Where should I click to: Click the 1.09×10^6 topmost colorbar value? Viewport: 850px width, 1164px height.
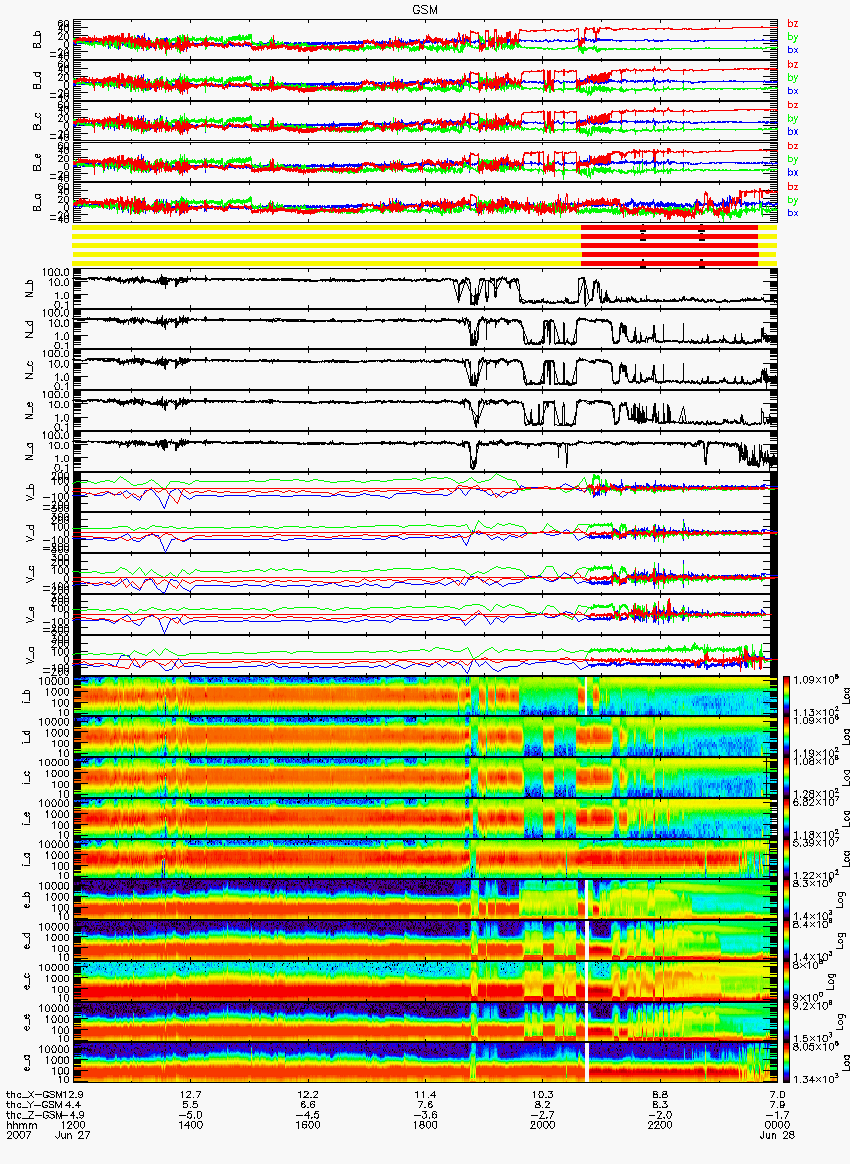(814, 680)
